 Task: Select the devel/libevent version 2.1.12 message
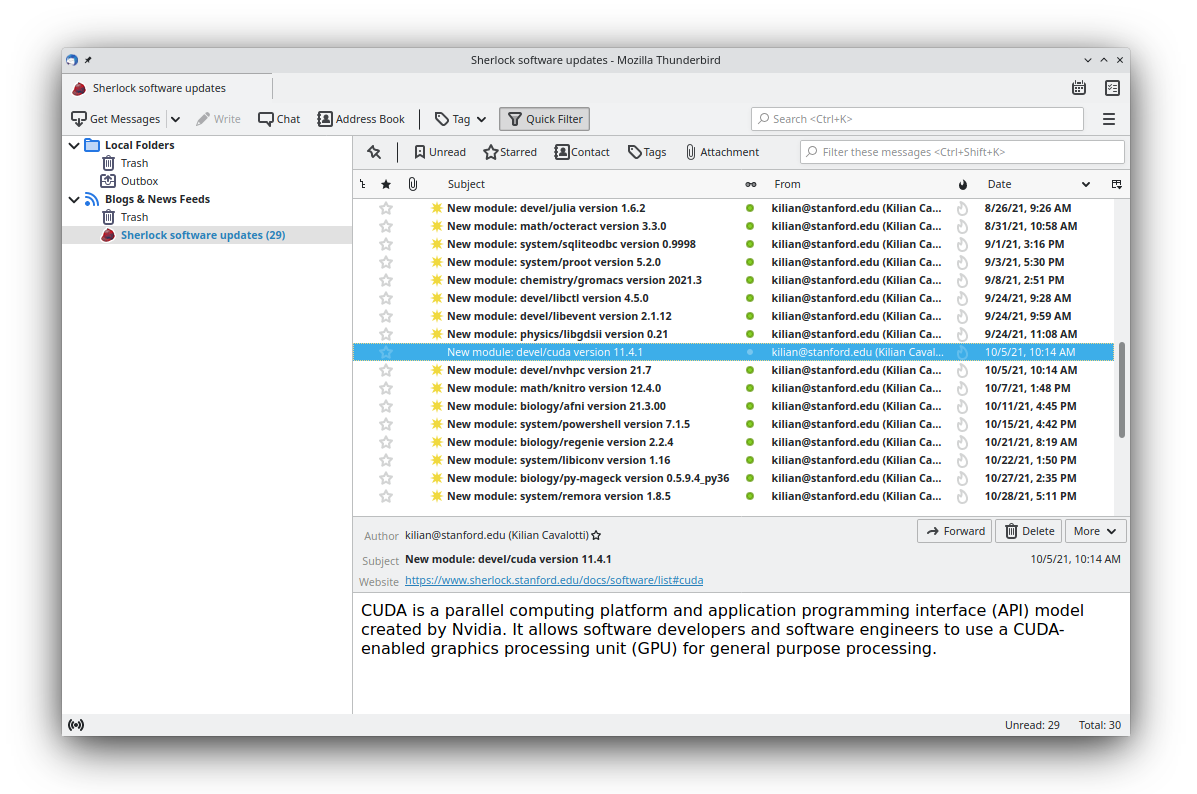click(x=560, y=316)
